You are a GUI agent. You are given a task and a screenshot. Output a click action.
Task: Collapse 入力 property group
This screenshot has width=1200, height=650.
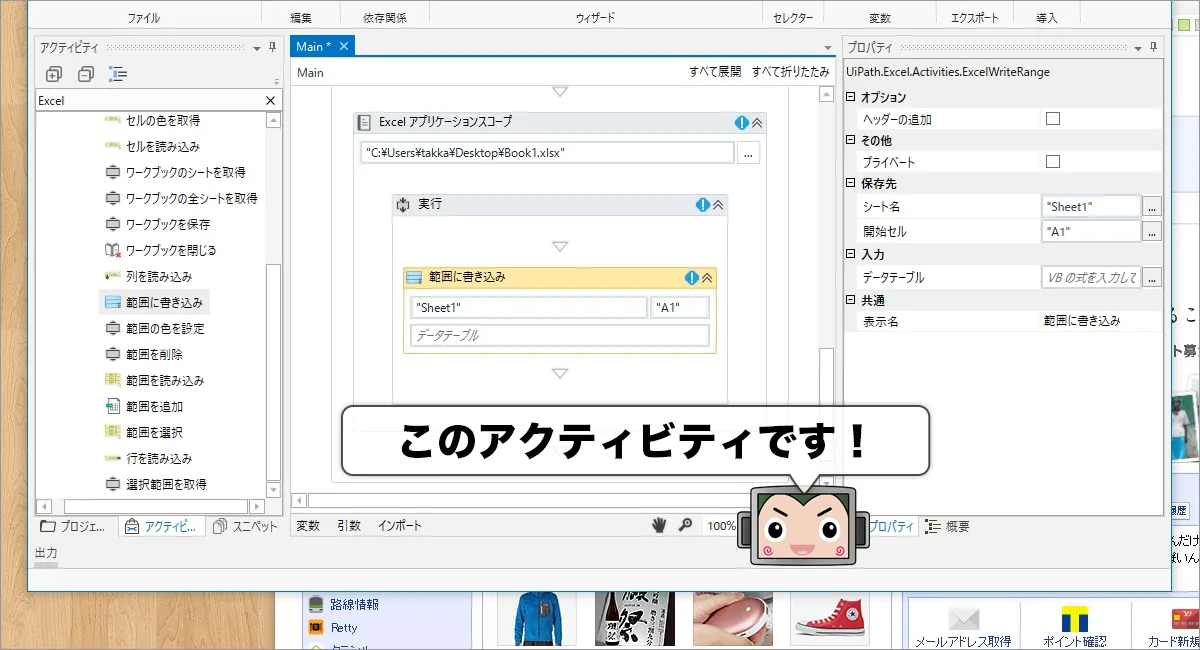(851, 255)
